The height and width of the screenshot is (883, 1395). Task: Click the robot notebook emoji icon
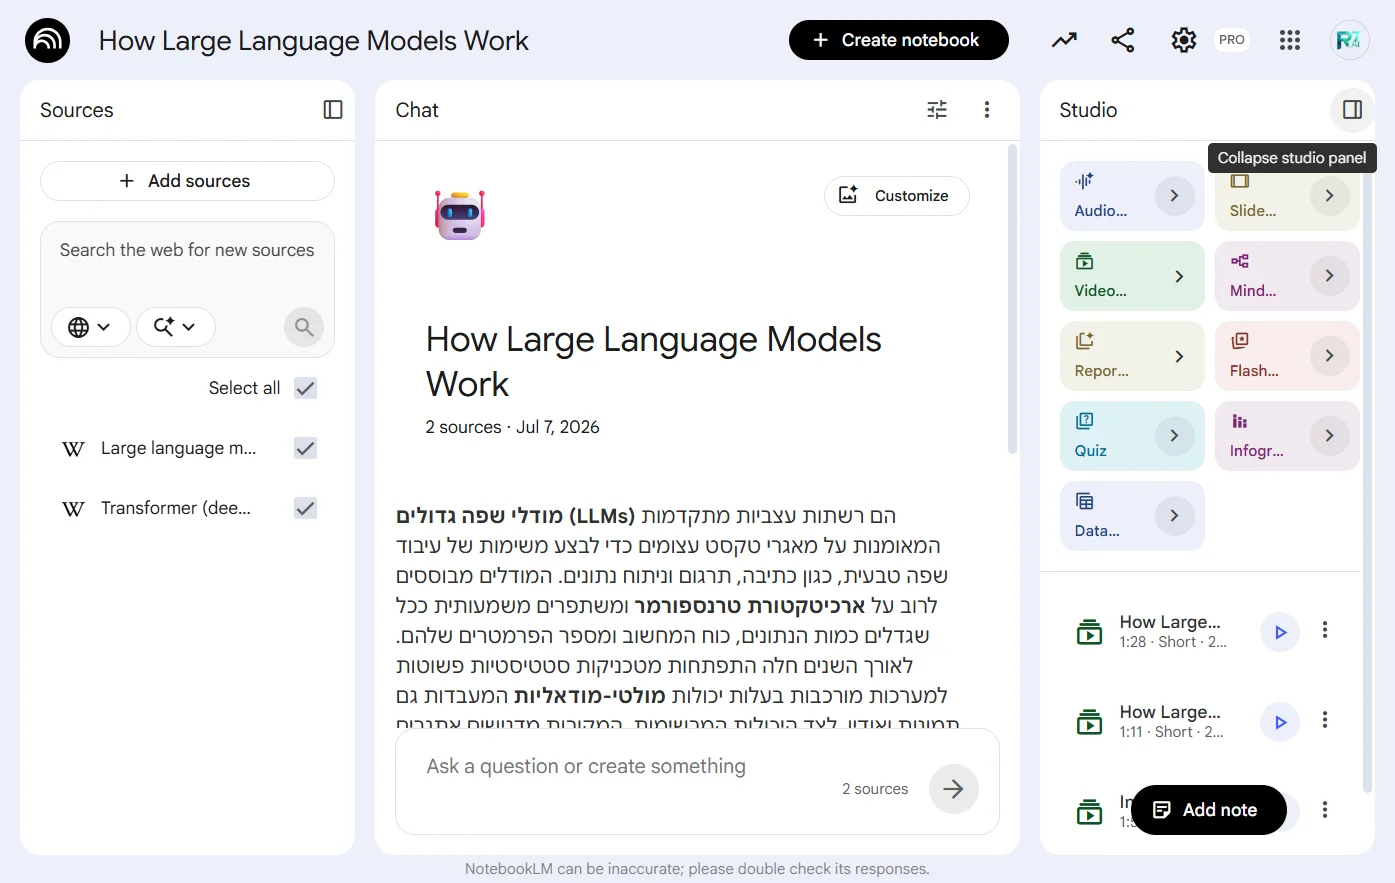click(460, 214)
